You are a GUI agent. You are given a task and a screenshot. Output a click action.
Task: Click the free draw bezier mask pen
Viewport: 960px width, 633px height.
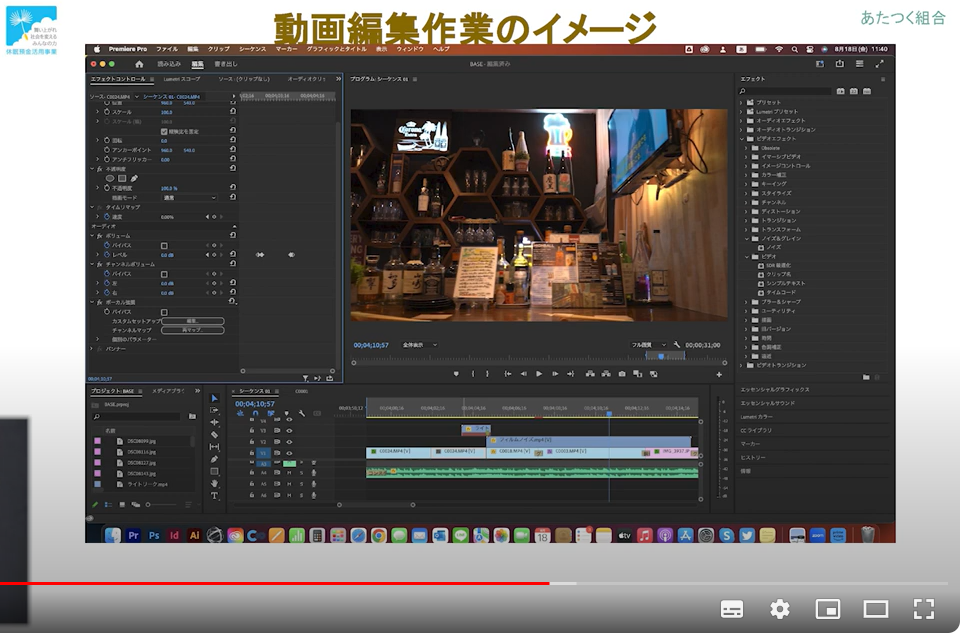(x=134, y=178)
